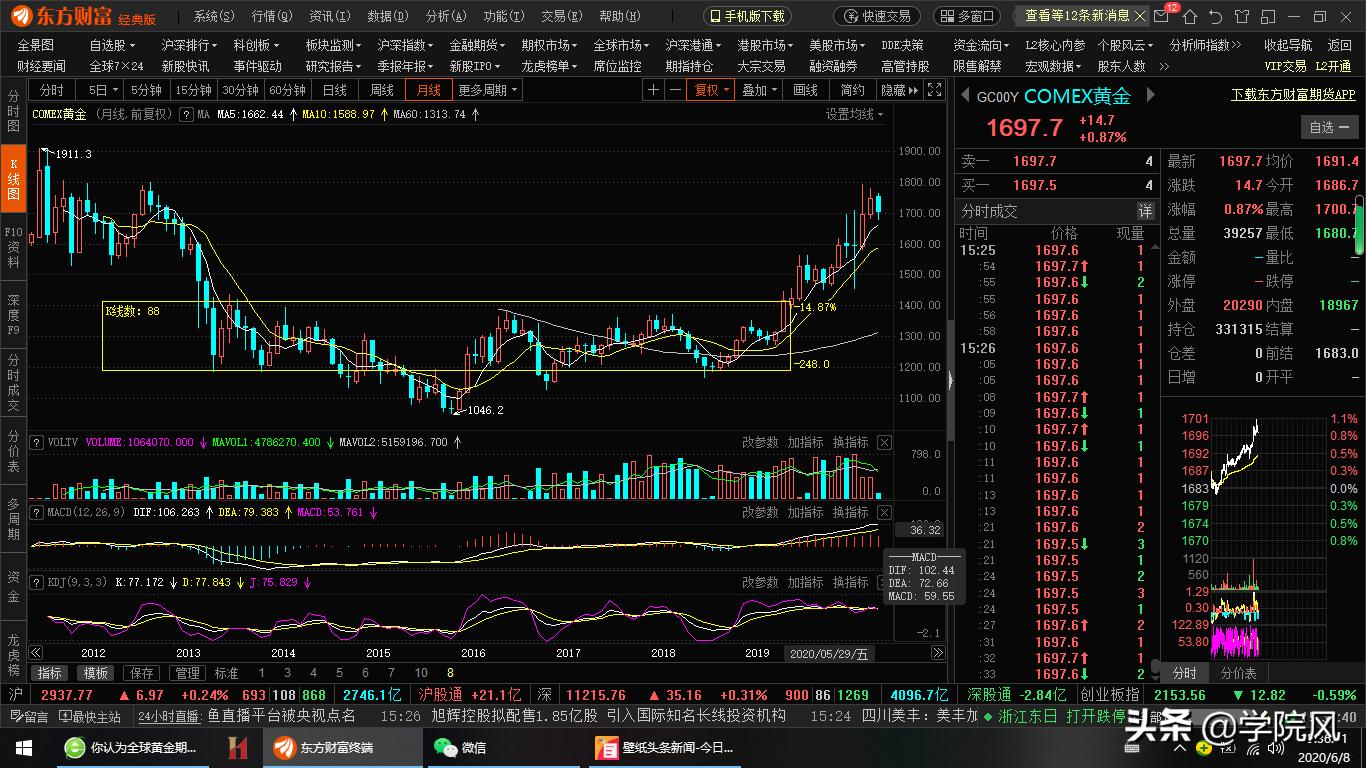The height and width of the screenshot is (768, 1366).
Task: Open 行情(Q) menu
Action: [x=272, y=16]
